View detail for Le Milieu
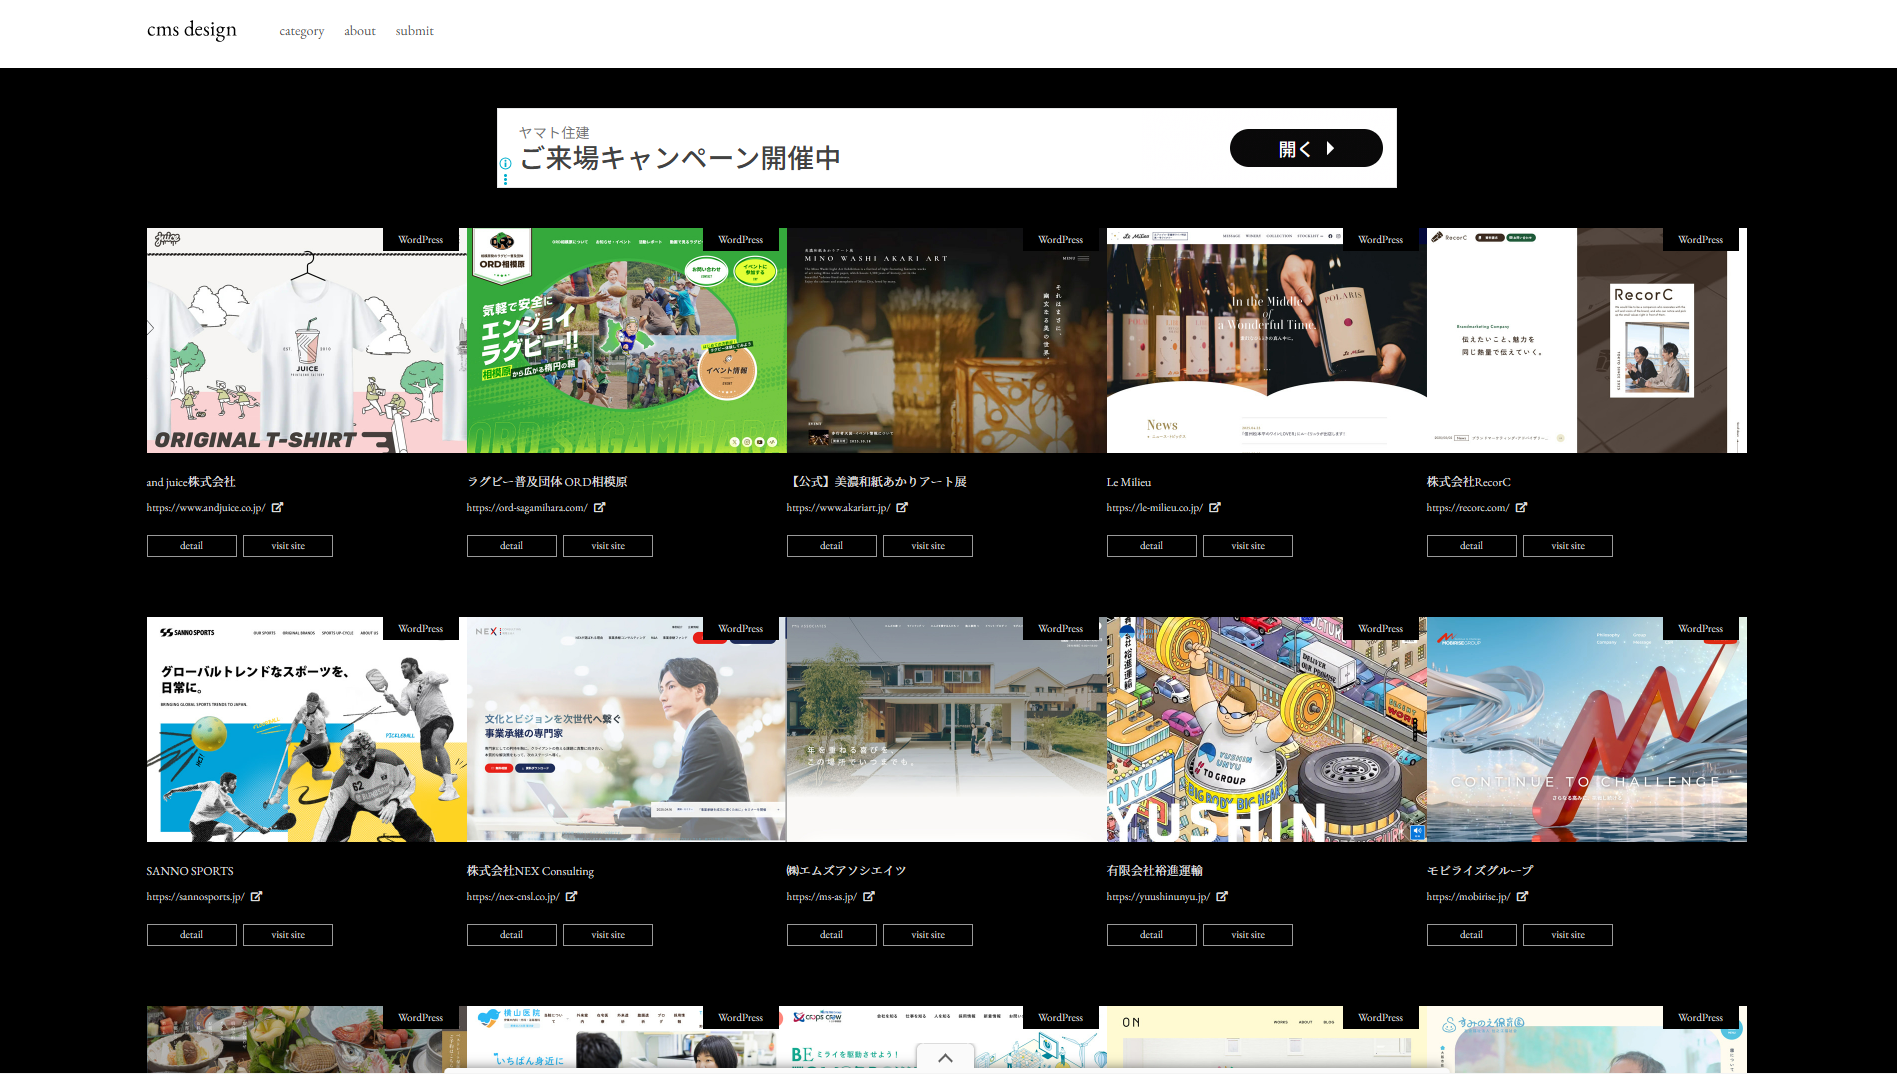The width and height of the screenshot is (1897, 1074). click(1152, 546)
